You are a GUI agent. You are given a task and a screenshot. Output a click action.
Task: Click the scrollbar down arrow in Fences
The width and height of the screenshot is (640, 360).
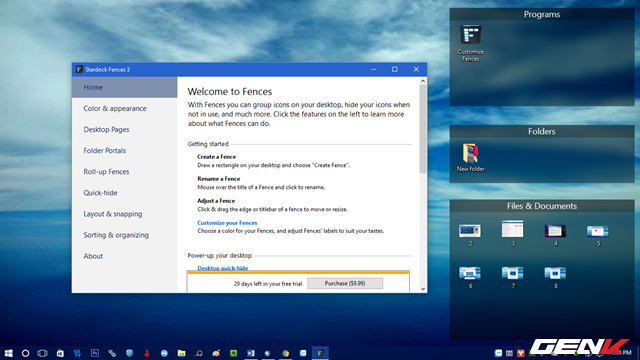pyautogui.click(x=423, y=289)
